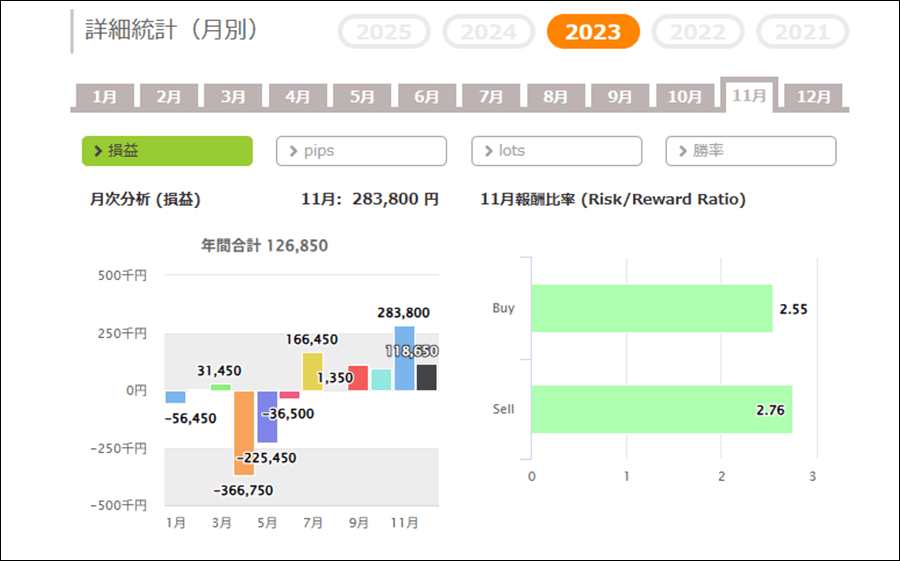
Task: Open the 2021 year statistics
Action: tap(802, 32)
